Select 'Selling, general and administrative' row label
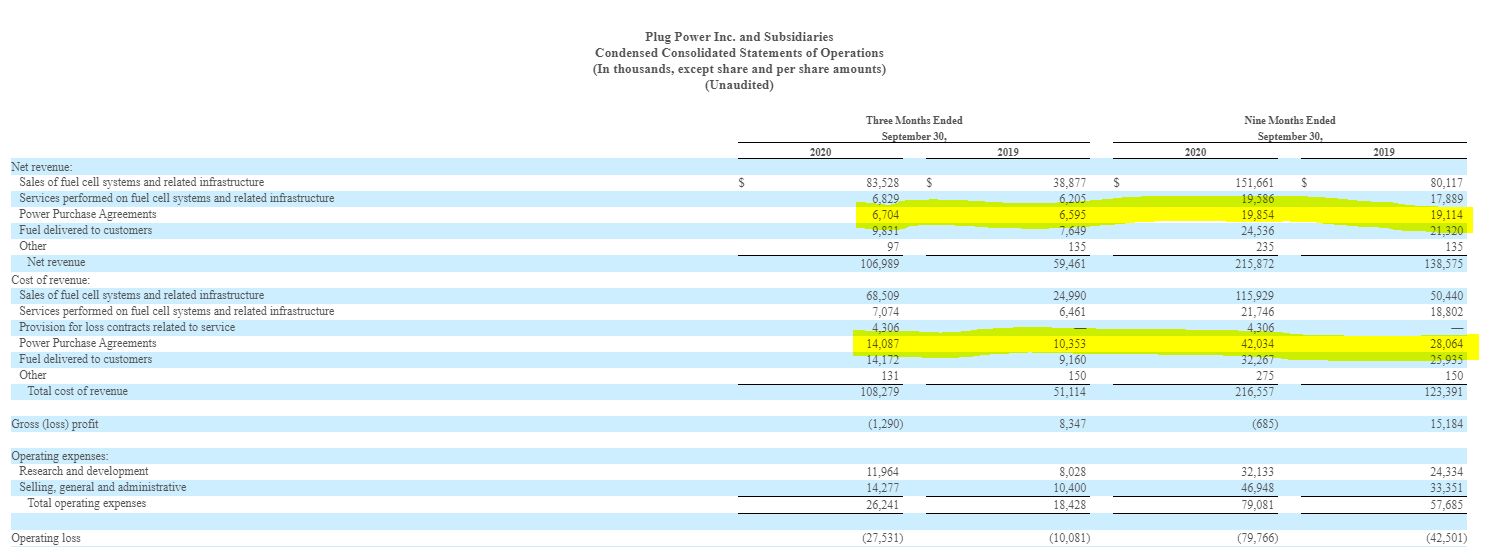1485x547 pixels. pyautogui.click(x=102, y=487)
